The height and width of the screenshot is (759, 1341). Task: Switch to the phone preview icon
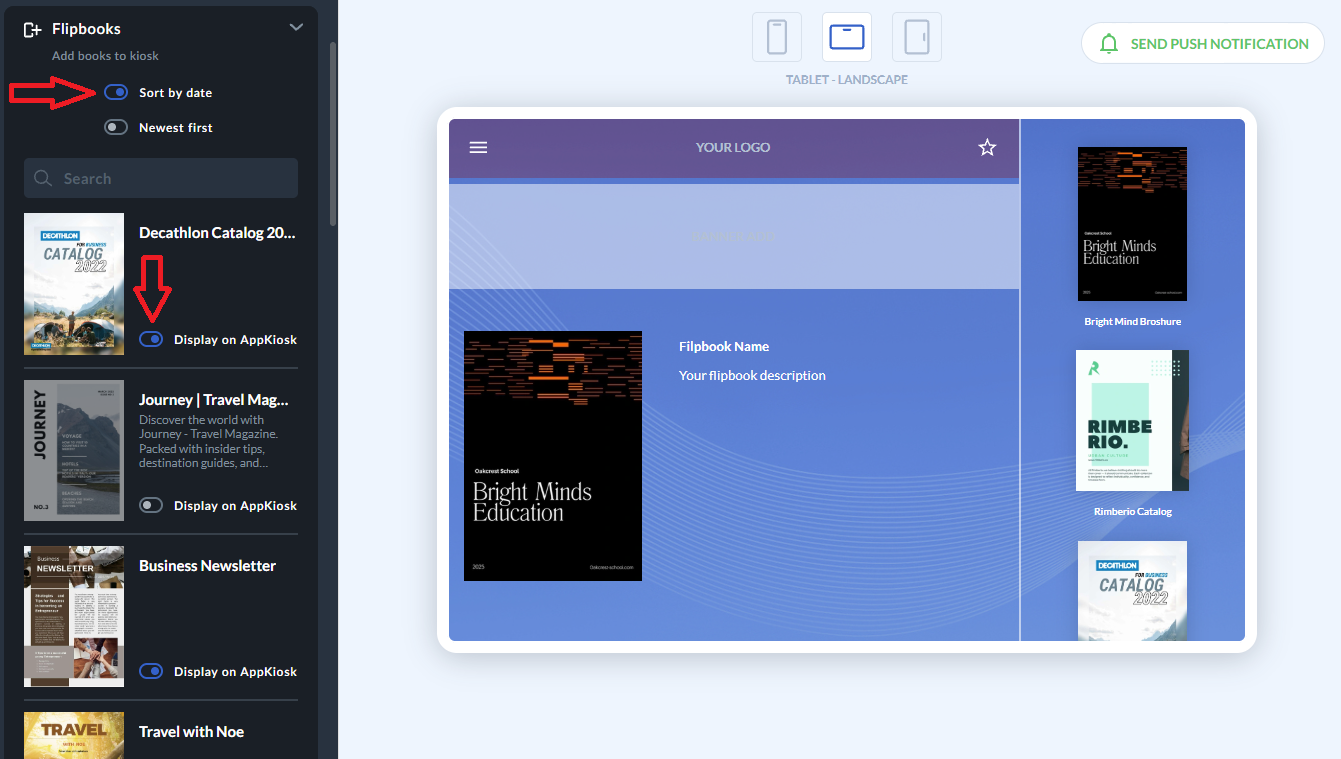click(x=777, y=37)
